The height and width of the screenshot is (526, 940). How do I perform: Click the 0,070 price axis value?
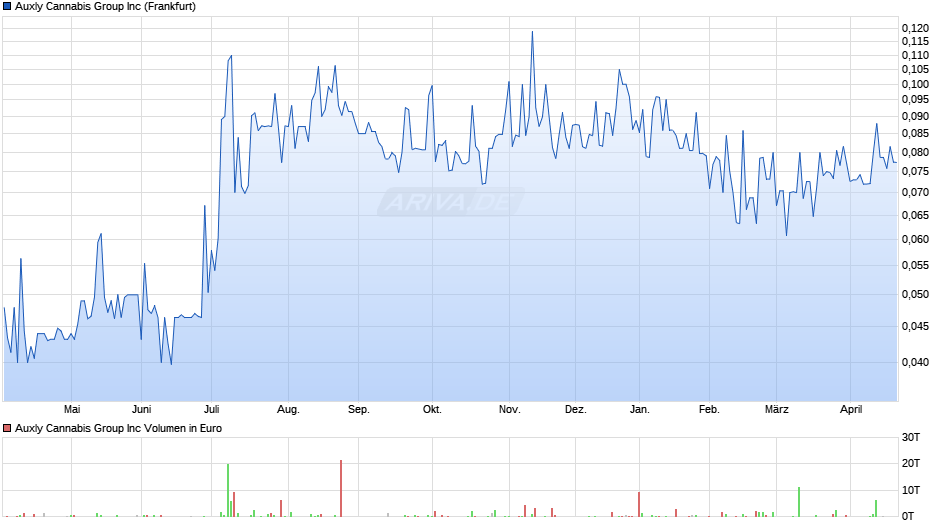pos(915,193)
